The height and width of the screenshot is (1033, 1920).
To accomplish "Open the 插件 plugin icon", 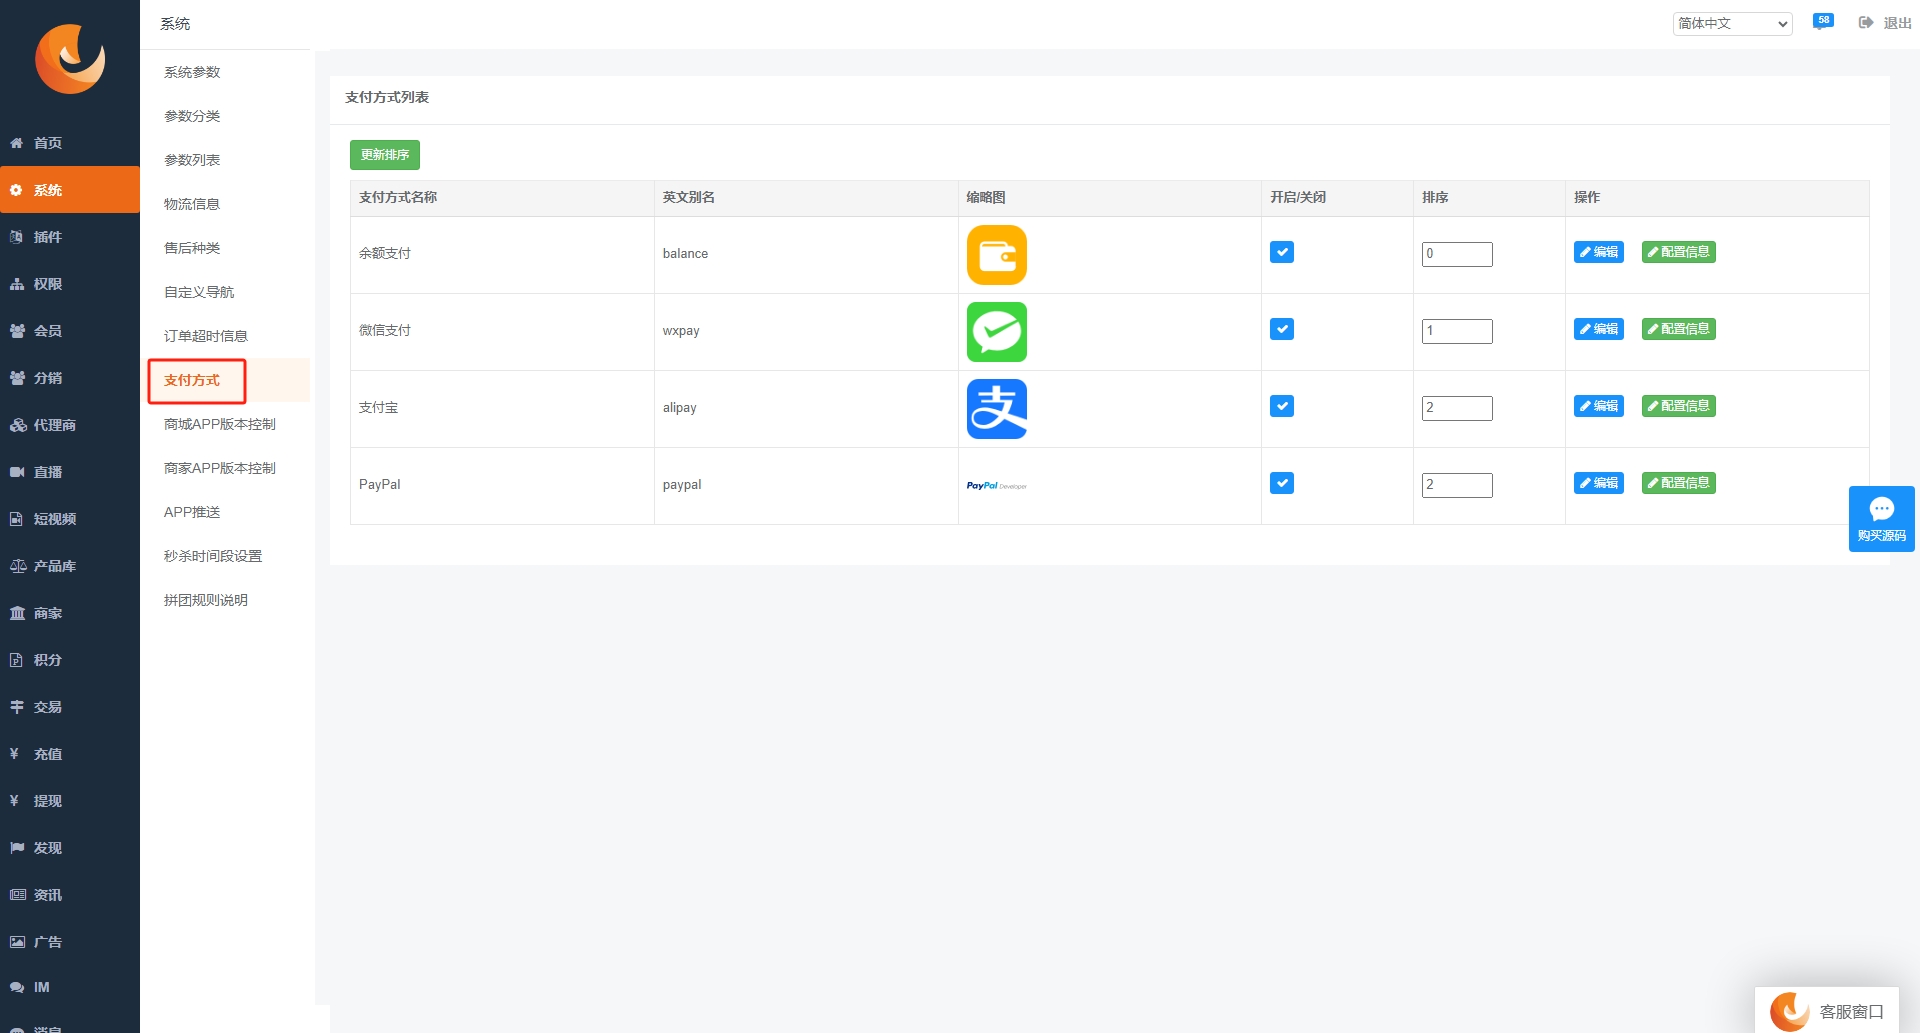I will 17,237.
